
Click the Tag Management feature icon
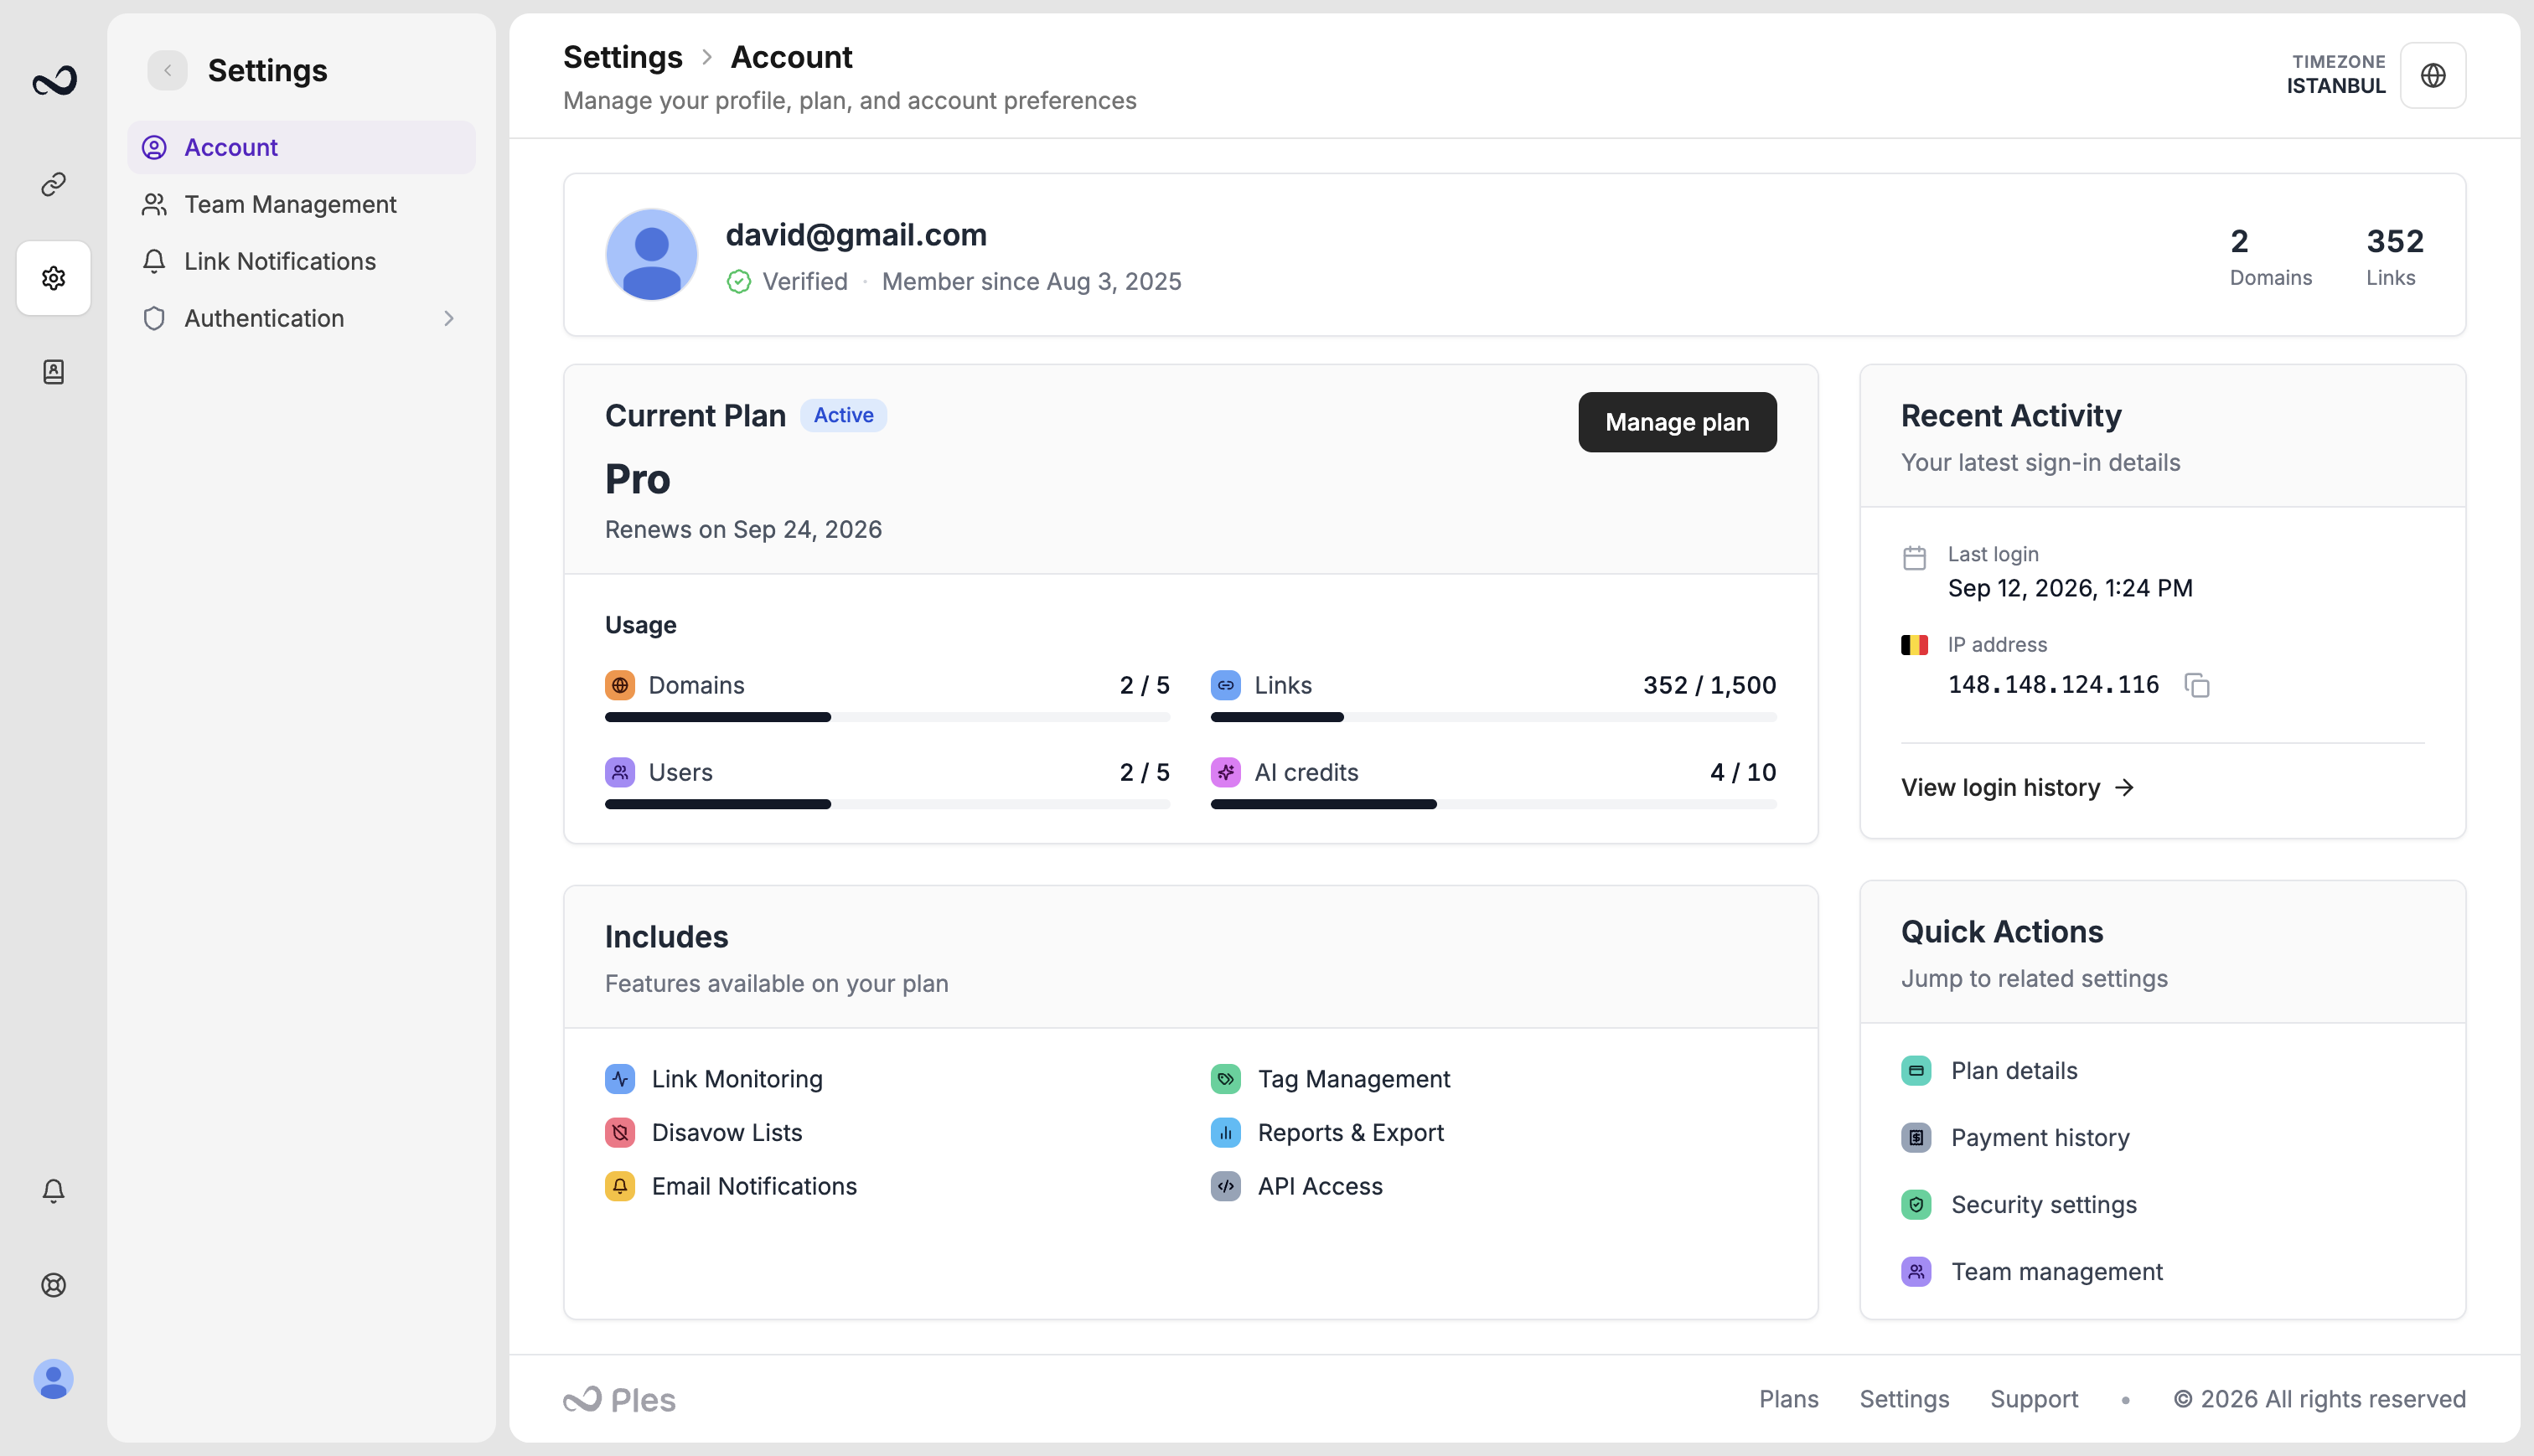[1226, 1079]
